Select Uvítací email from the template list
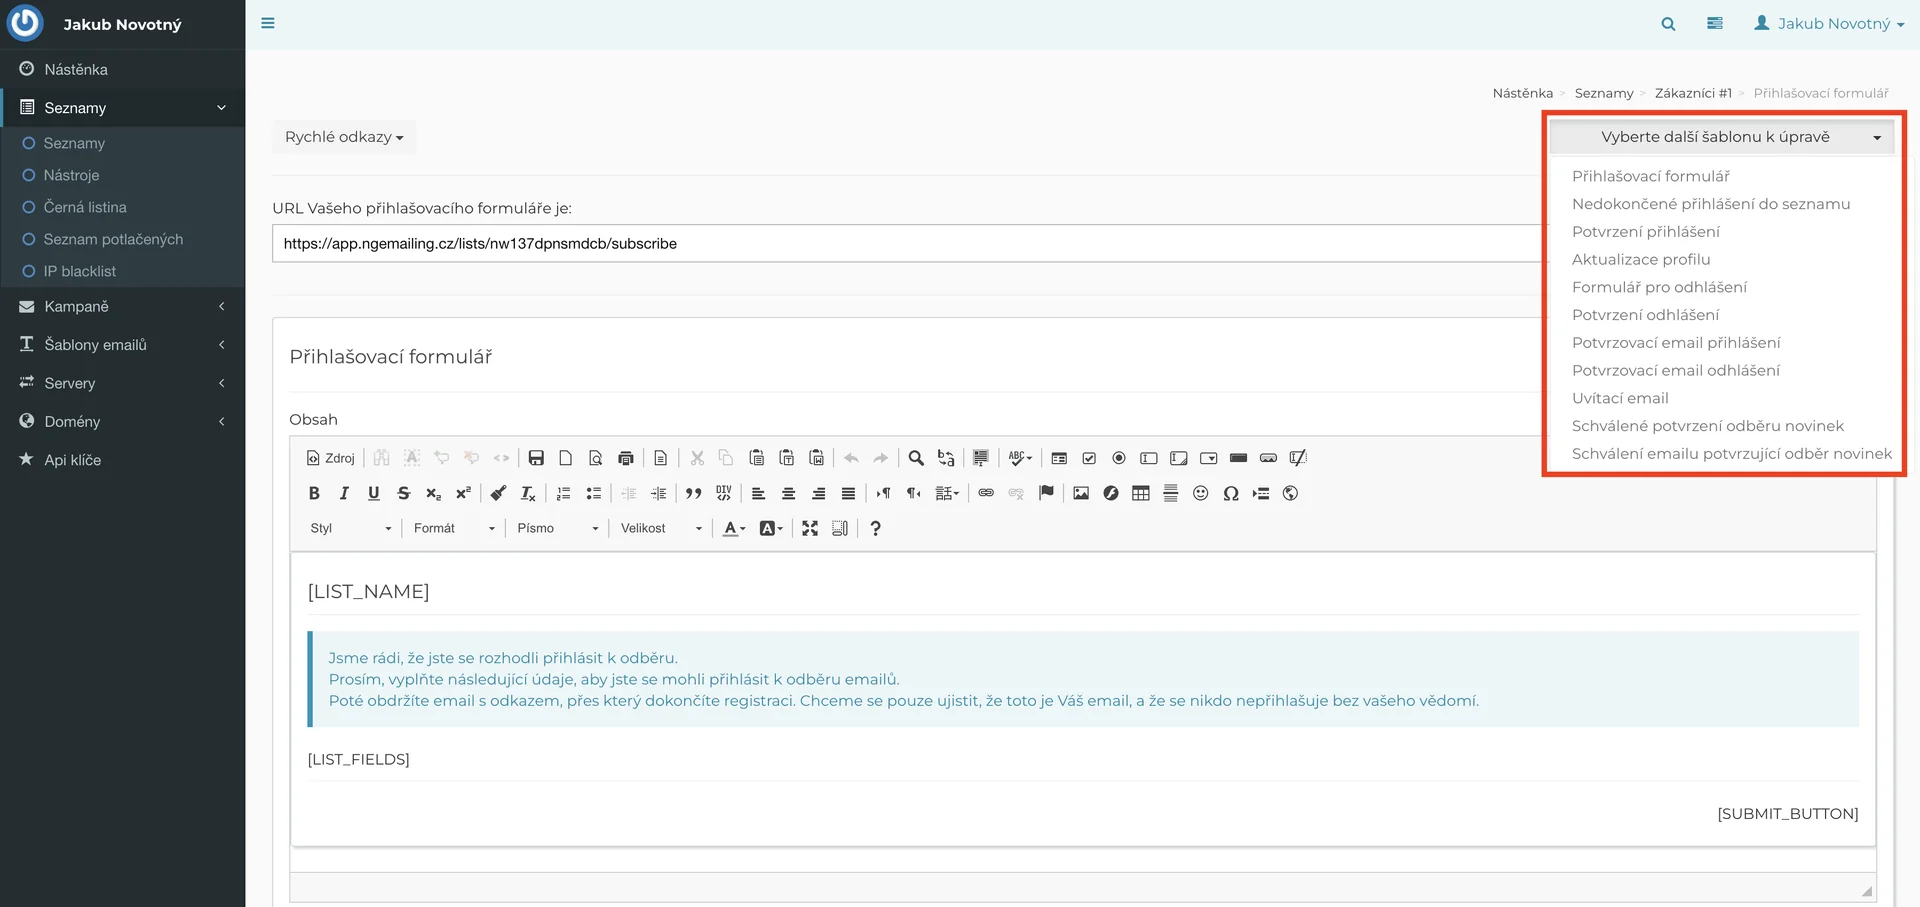This screenshot has width=1920, height=907. (1620, 398)
